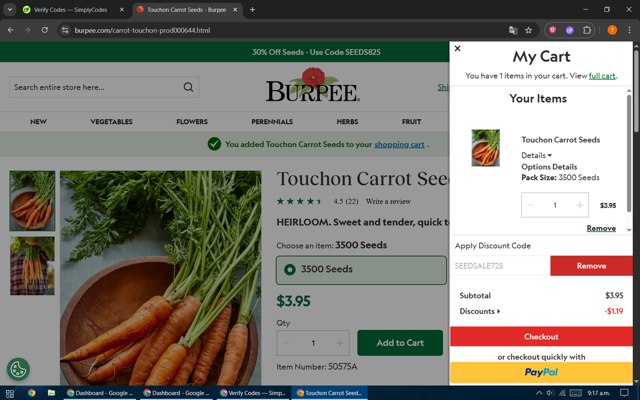640x400 pixels.
Task: Open the HERBS menu category
Action: click(x=347, y=122)
